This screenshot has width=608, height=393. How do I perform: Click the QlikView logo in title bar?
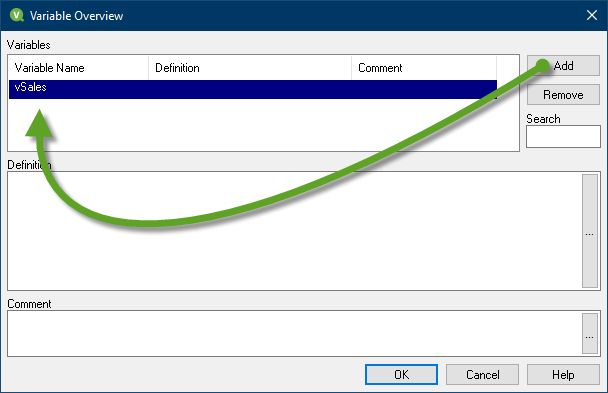tap(17, 16)
